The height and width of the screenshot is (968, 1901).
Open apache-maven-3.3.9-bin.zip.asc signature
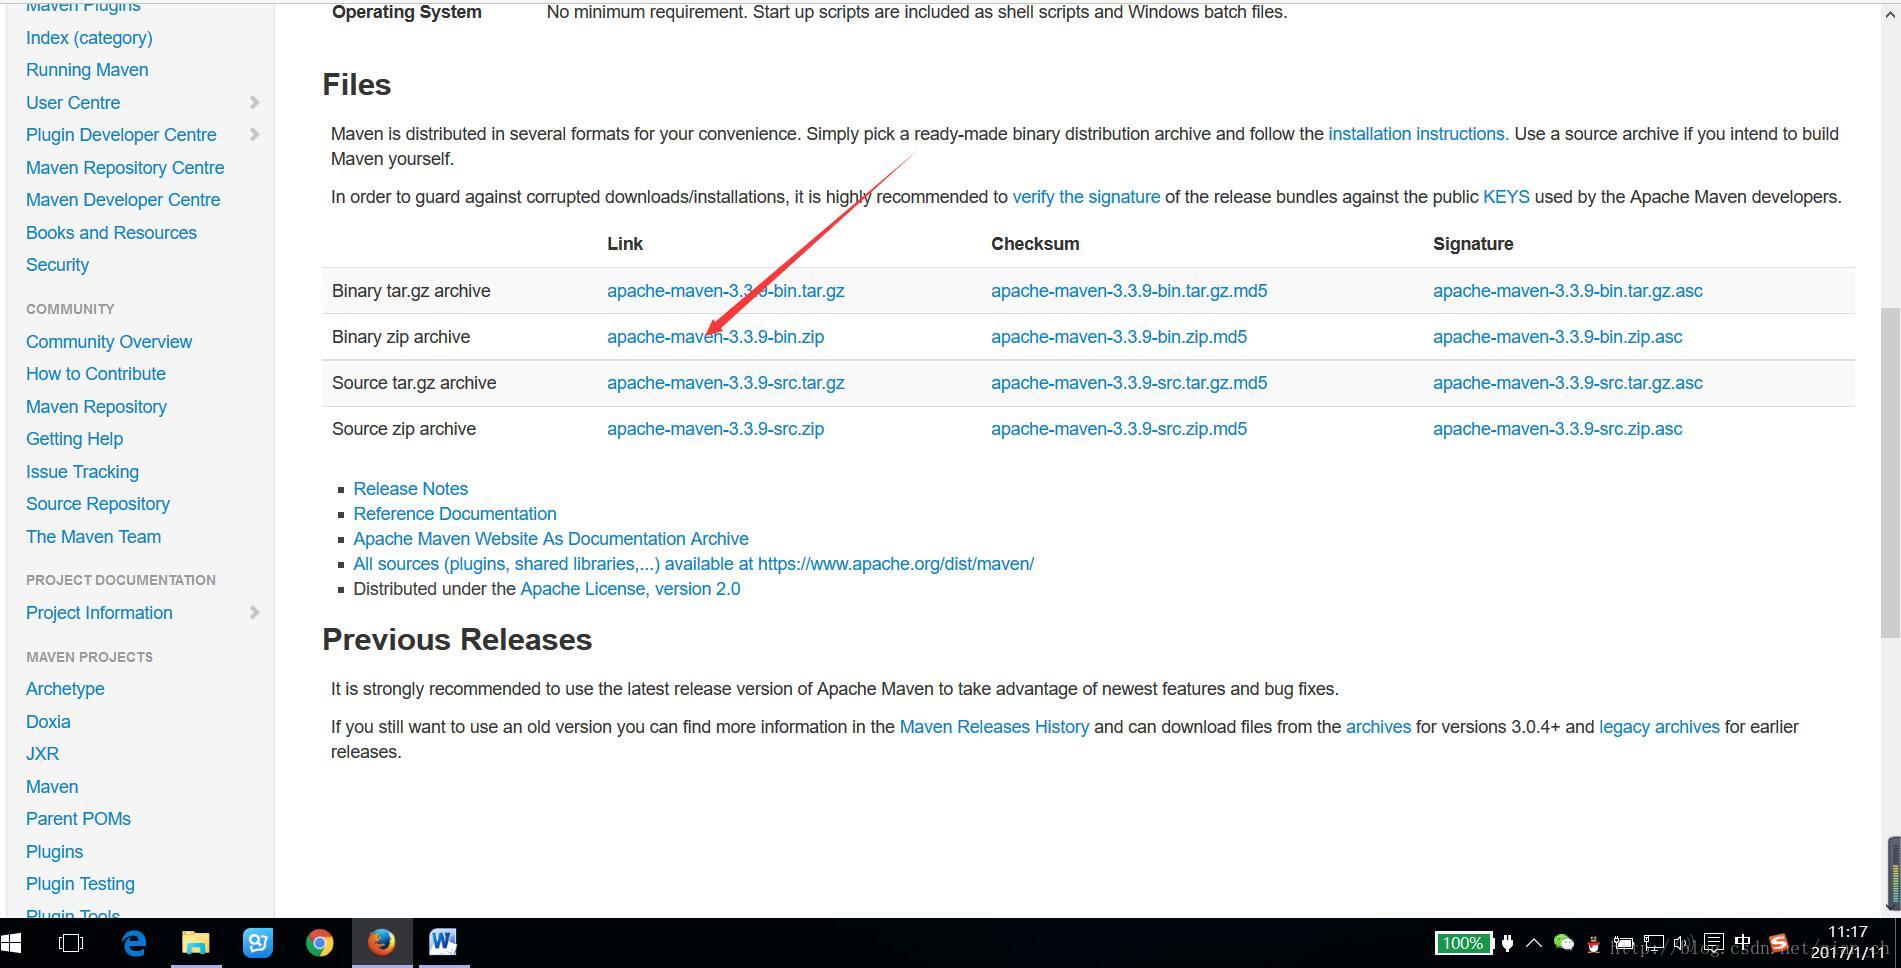click(x=1557, y=337)
